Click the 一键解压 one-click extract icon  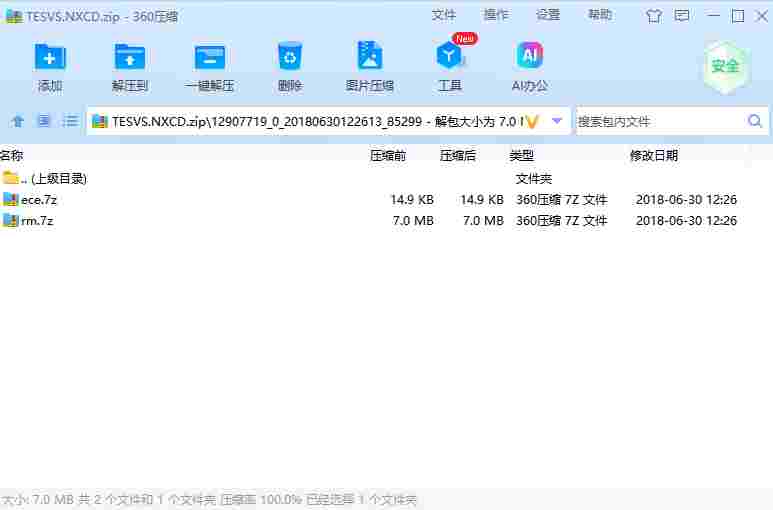click(210, 57)
